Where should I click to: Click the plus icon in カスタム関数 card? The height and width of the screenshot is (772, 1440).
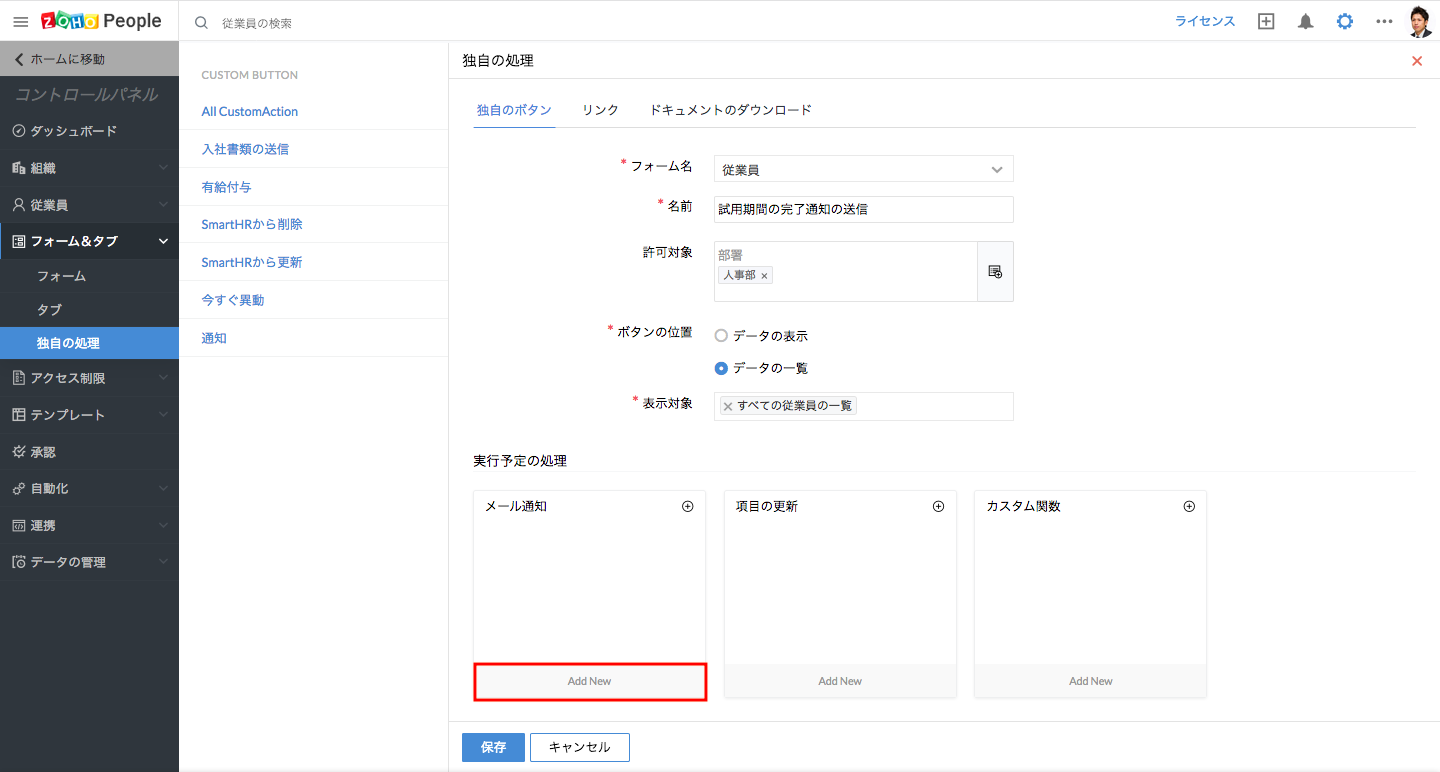(x=1189, y=506)
